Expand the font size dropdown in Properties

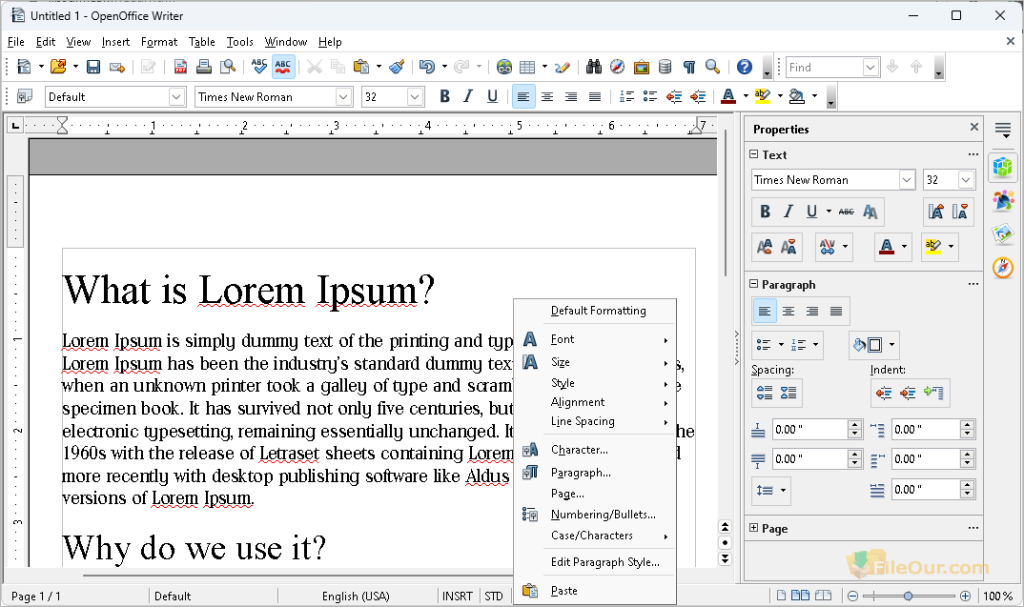(965, 180)
